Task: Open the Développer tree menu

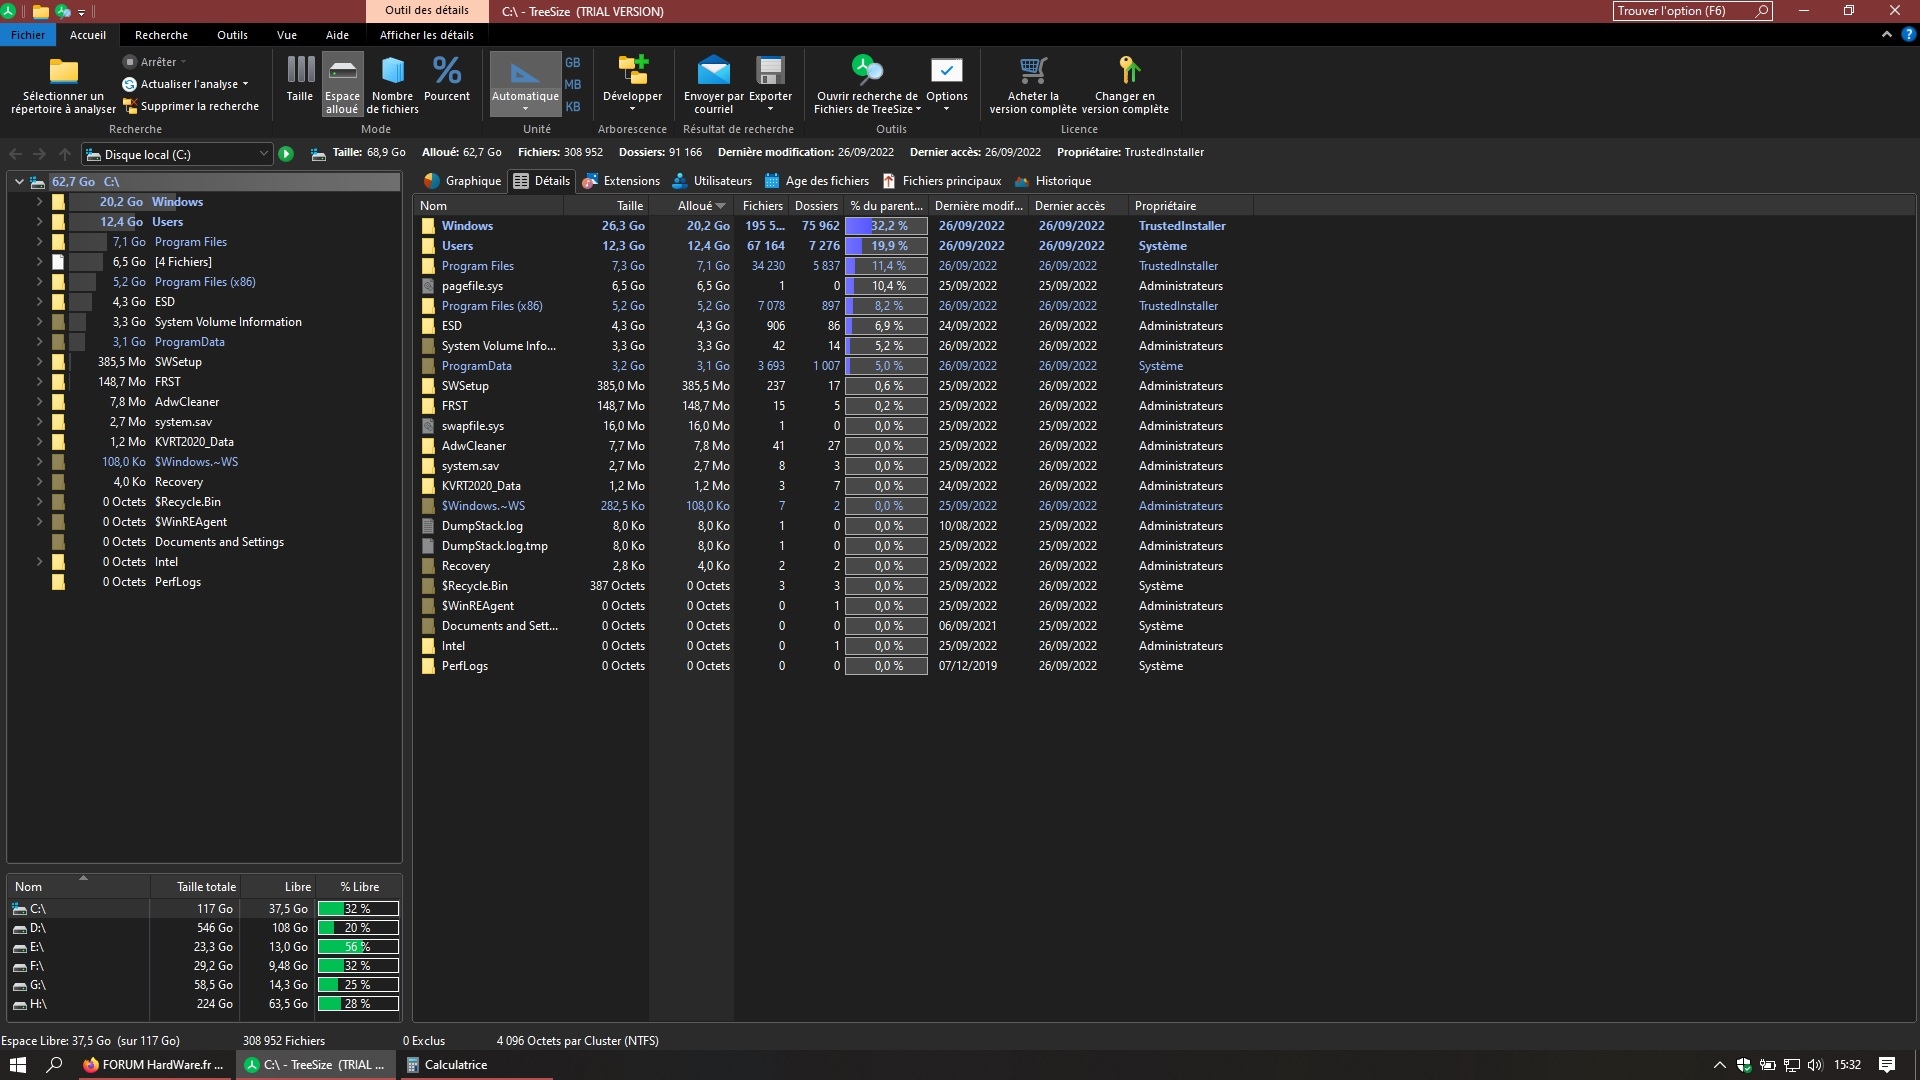Action: pos(632,84)
